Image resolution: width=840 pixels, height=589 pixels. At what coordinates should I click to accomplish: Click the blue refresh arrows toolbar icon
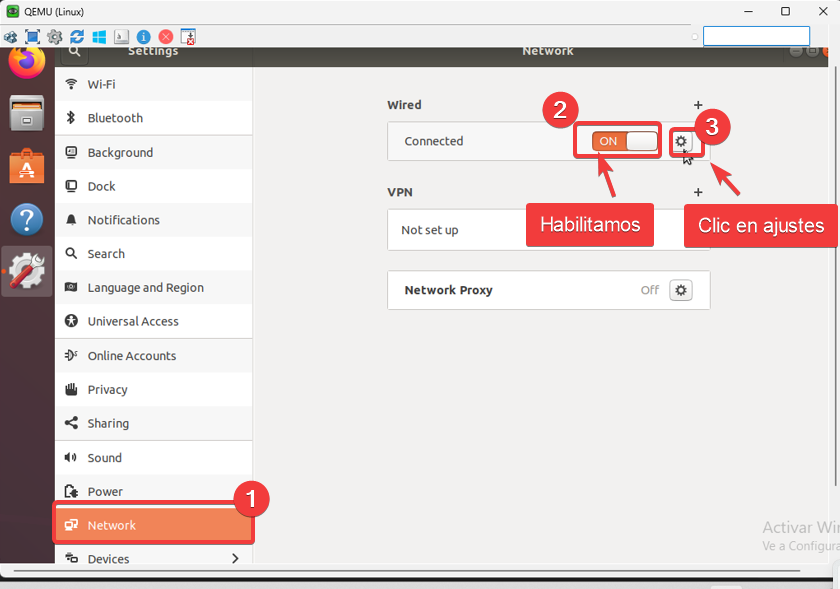tap(77, 37)
